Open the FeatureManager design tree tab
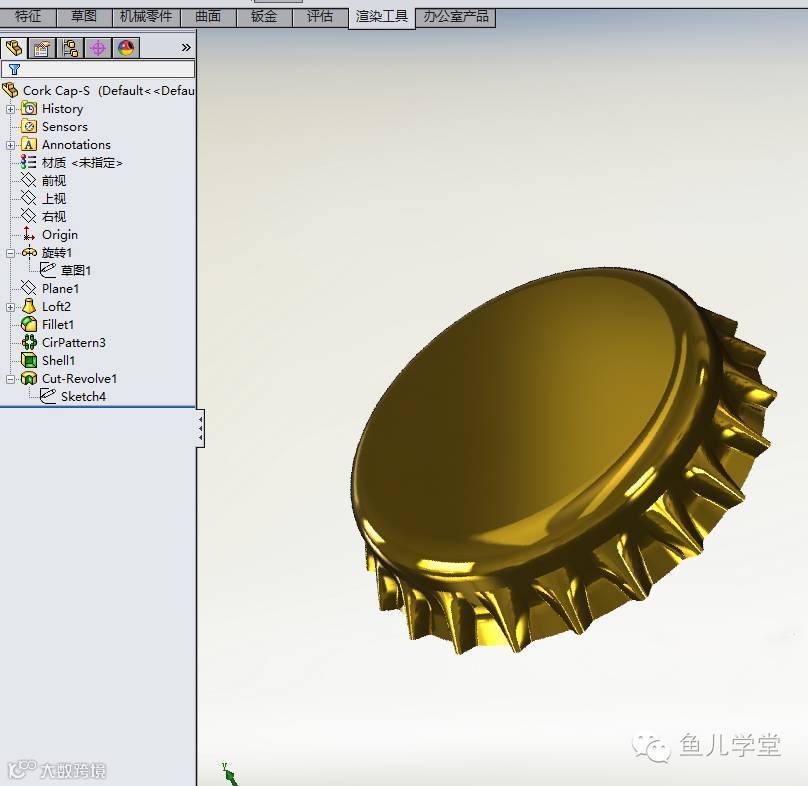This screenshot has width=808, height=786. [14, 48]
